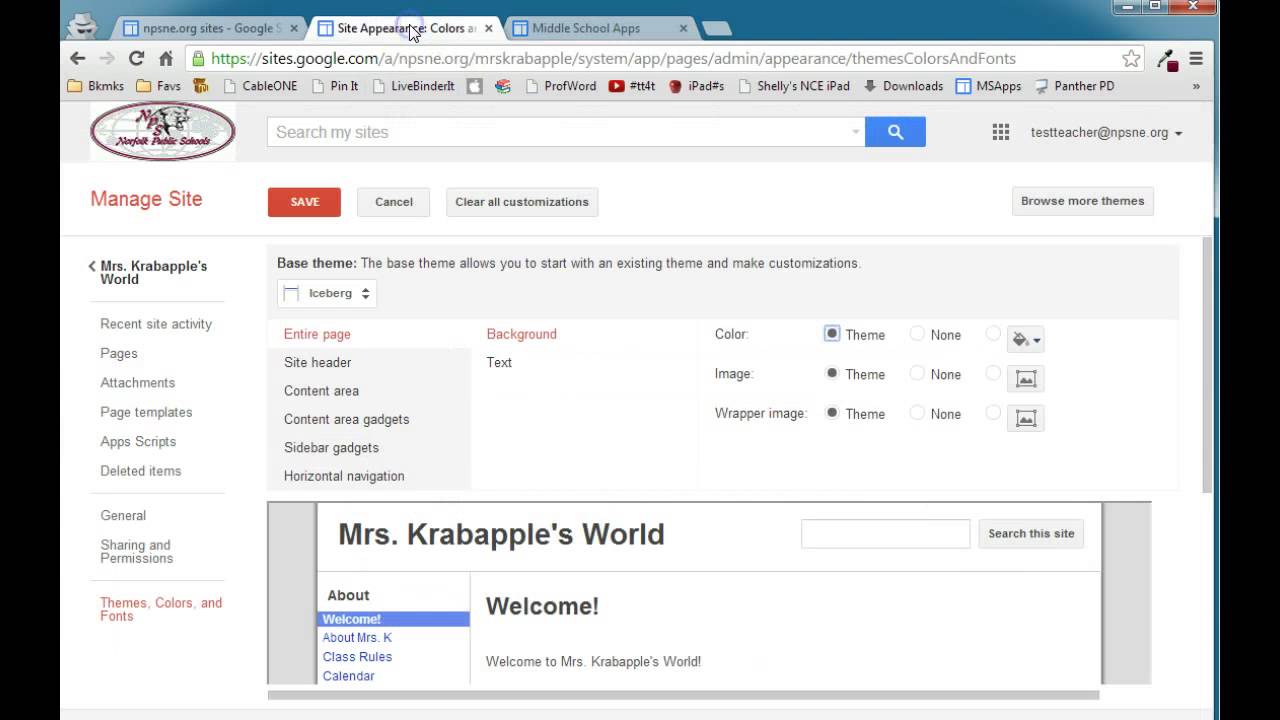Open Shelly's NCE iPad bookmark
Viewport: 1280px width, 720px height.
click(794, 86)
